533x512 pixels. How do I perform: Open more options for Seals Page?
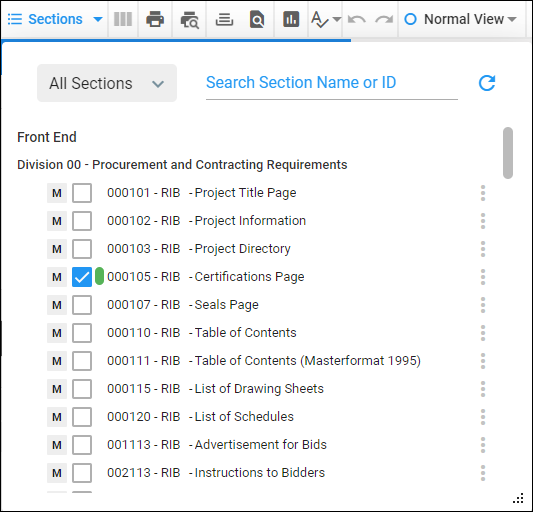pyautogui.click(x=483, y=305)
